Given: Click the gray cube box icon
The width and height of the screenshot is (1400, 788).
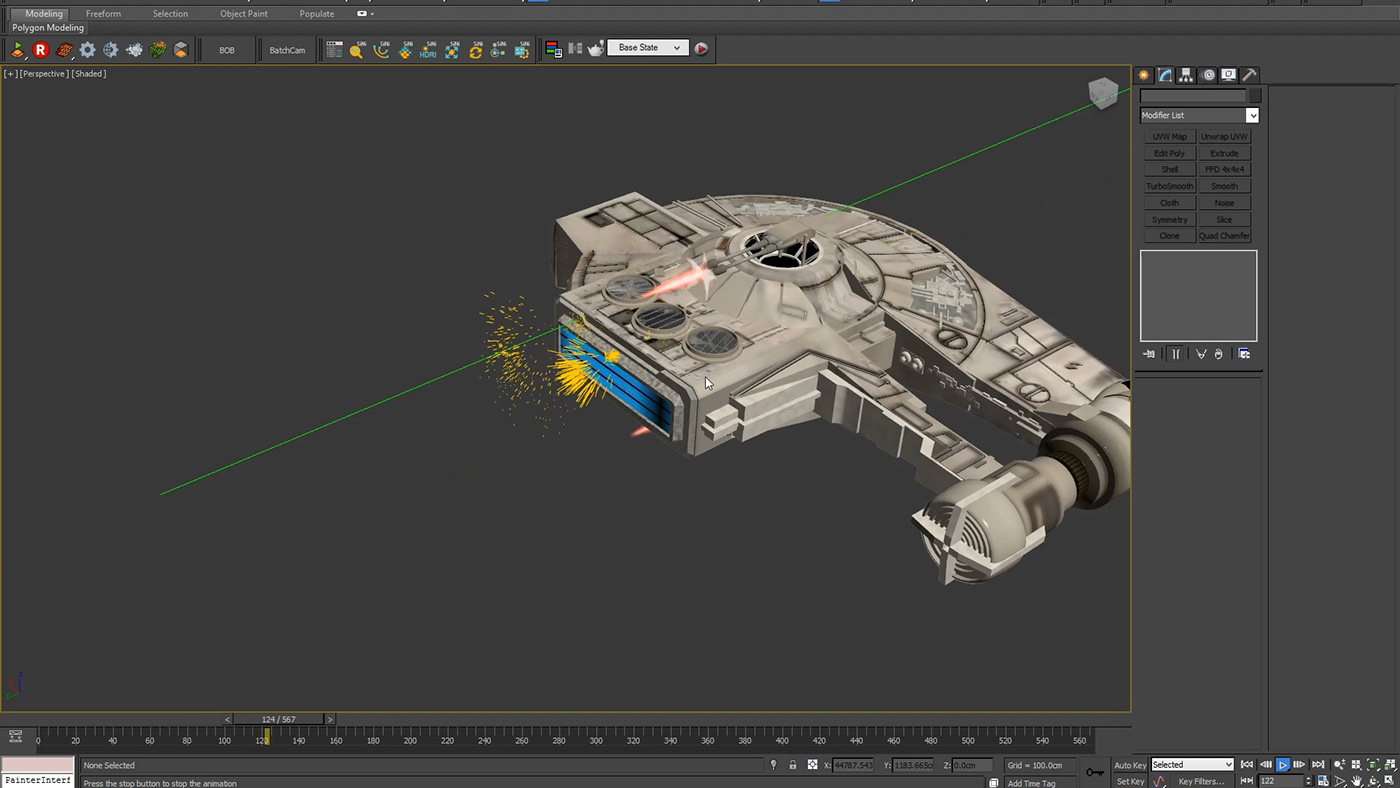Looking at the screenshot, I should (181, 49).
